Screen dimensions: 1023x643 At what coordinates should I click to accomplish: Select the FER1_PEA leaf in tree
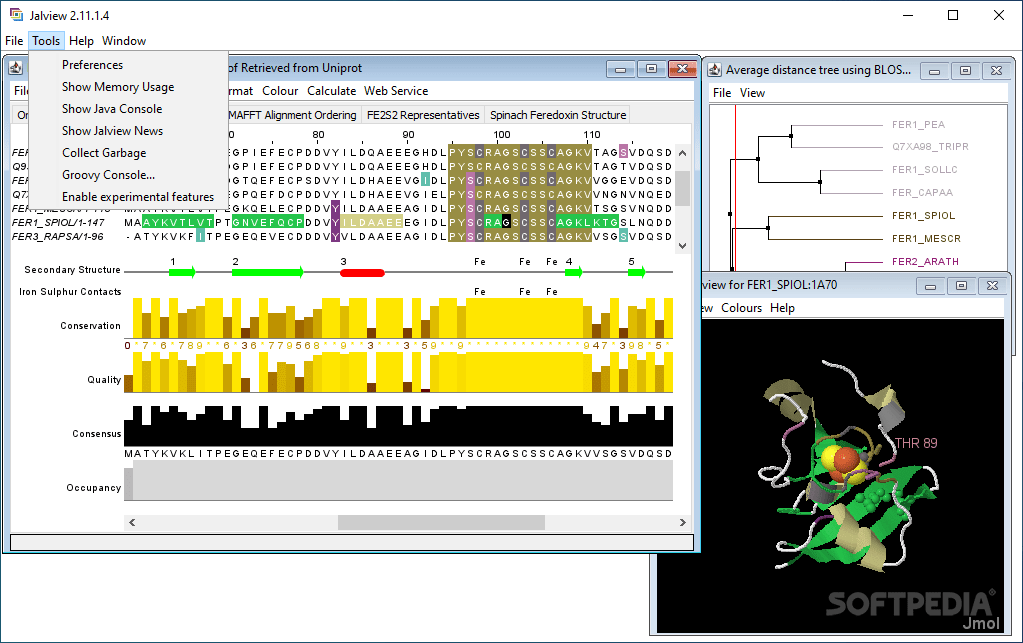[x=918, y=125]
